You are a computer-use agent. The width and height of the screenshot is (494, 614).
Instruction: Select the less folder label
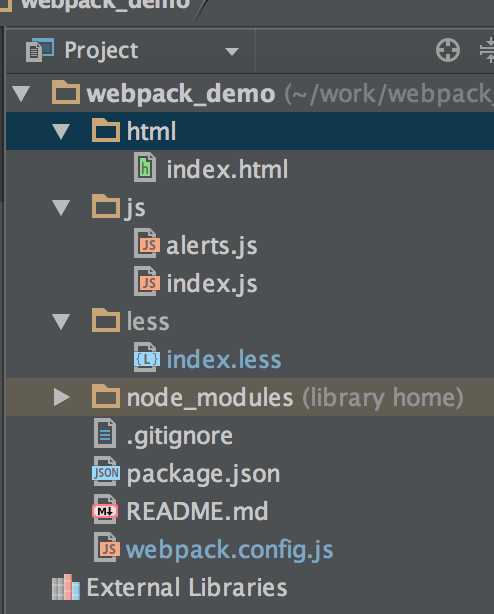[148, 322]
